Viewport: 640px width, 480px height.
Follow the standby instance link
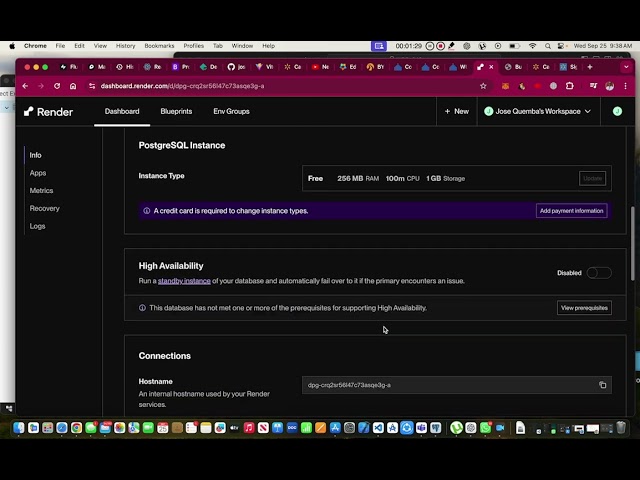pos(184,281)
